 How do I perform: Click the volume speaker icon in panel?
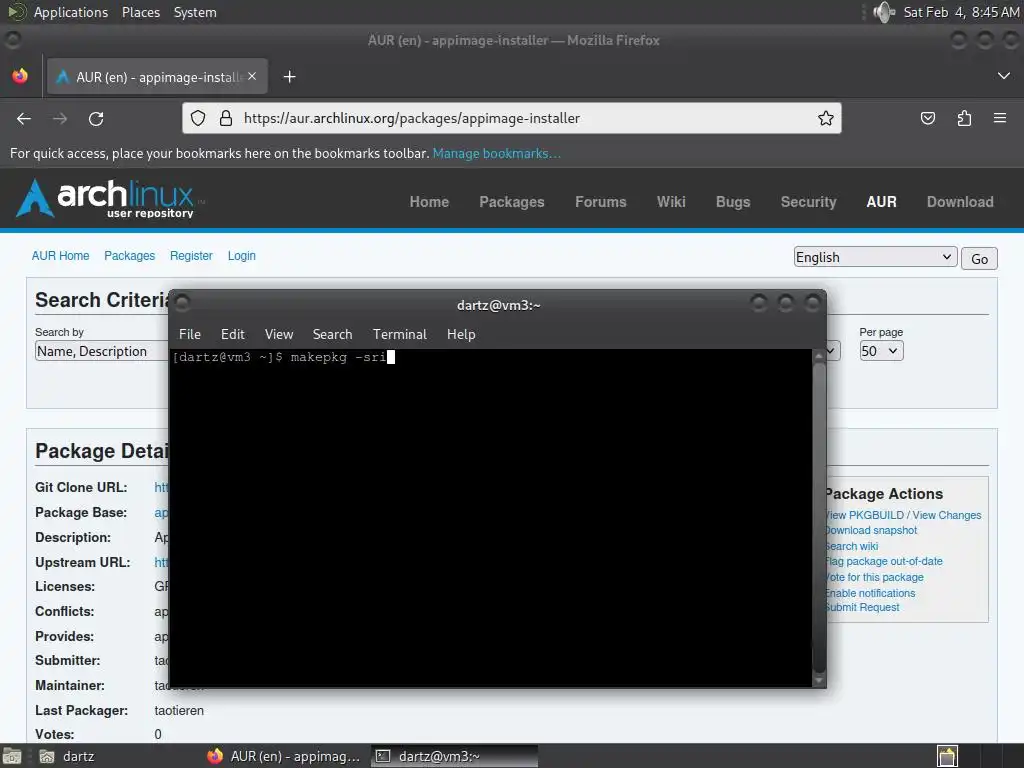pyautogui.click(x=884, y=12)
